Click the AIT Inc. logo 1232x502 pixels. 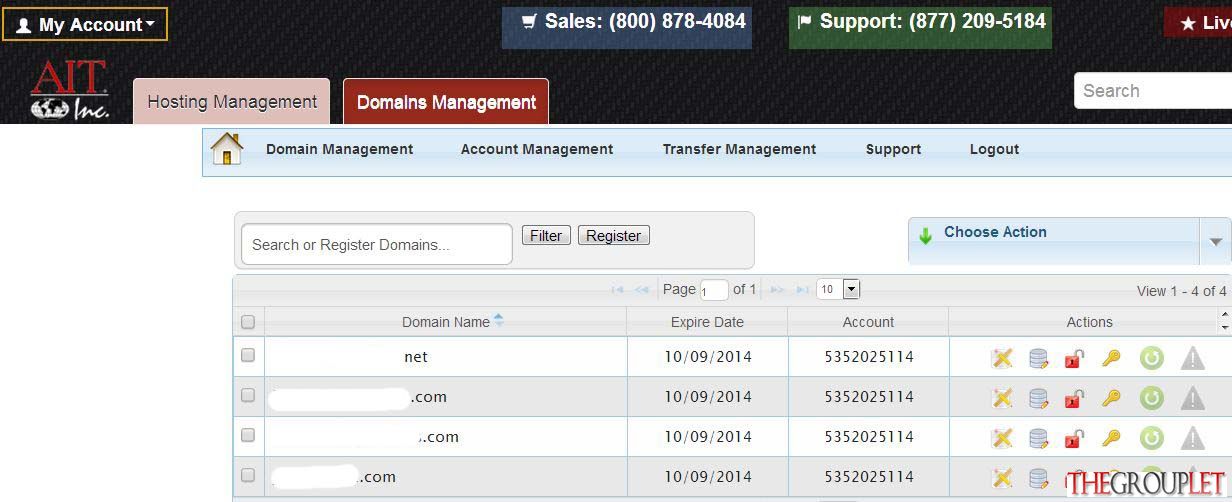tap(70, 90)
